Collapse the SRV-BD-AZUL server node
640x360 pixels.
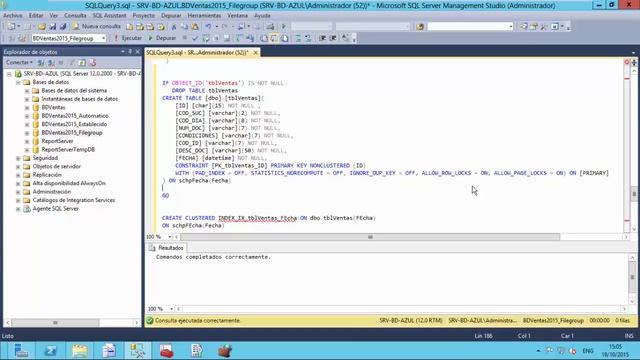pyautogui.click(x=9, y=74)
